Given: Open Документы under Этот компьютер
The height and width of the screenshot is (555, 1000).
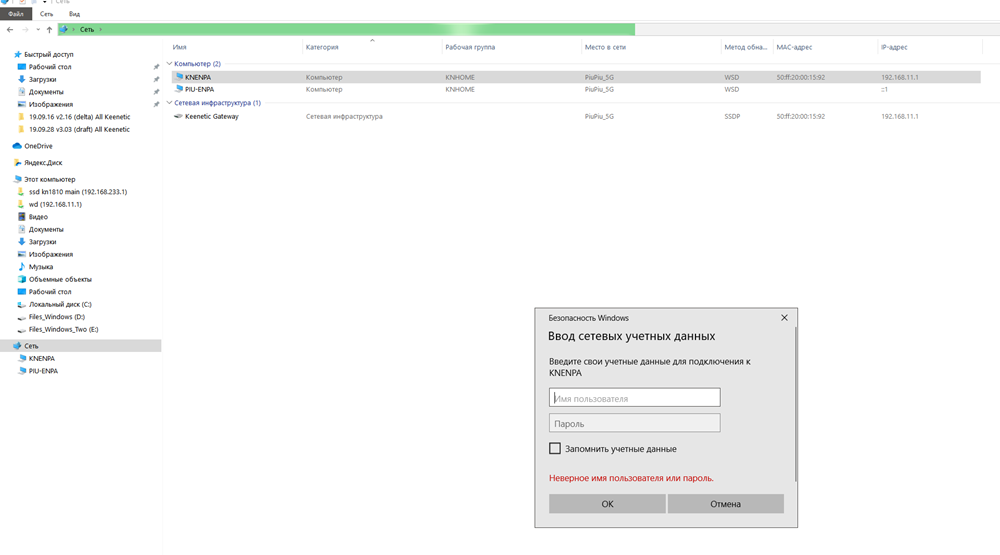Looking at the screenshot, I should (45, 229).
